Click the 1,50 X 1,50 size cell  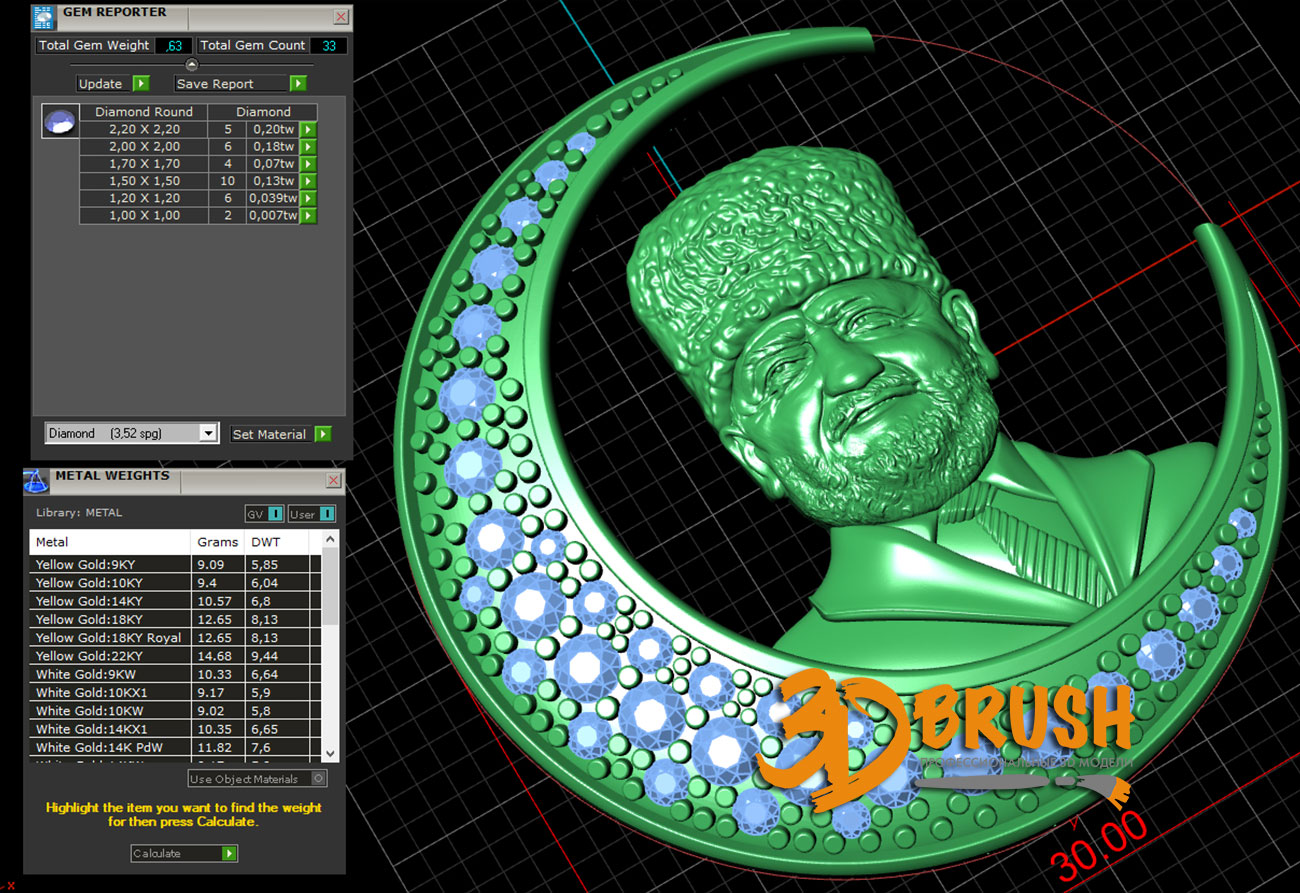tap(144, 181)
